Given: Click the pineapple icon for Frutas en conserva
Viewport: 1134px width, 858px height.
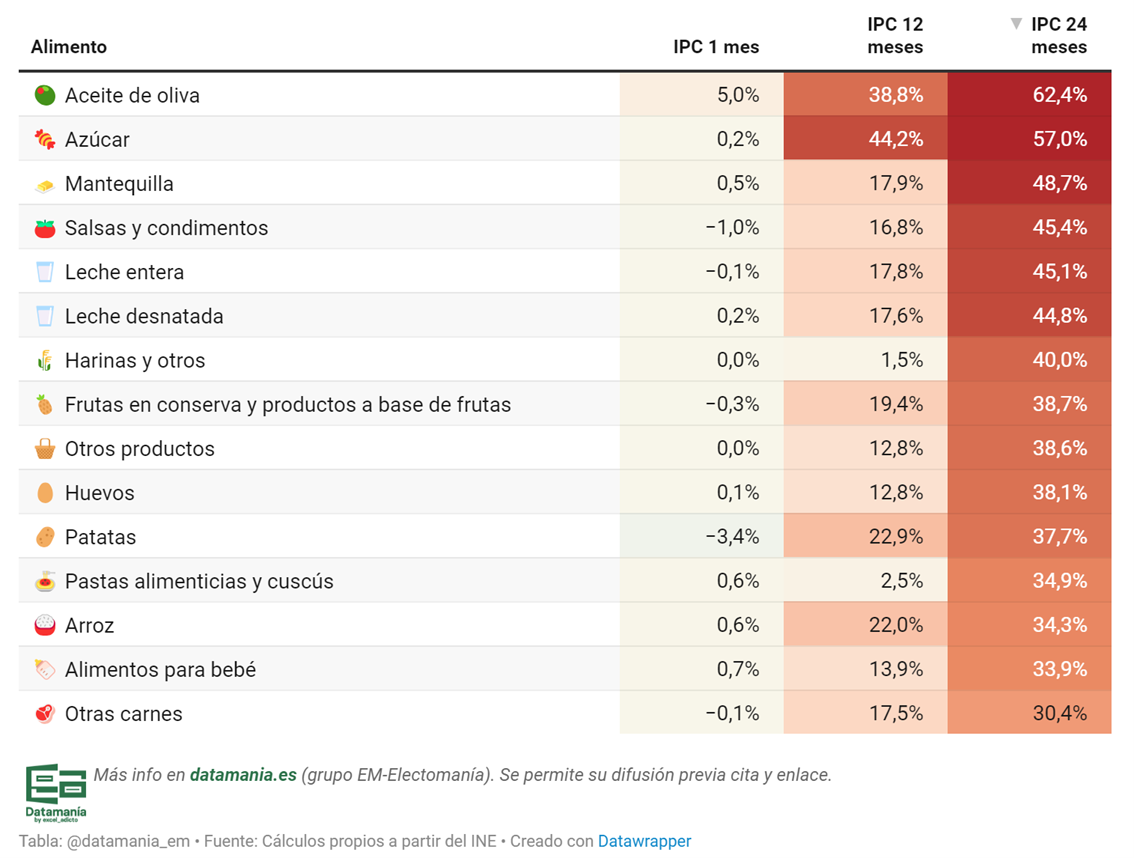Looking at the screenshot, I should click(45, 405).
